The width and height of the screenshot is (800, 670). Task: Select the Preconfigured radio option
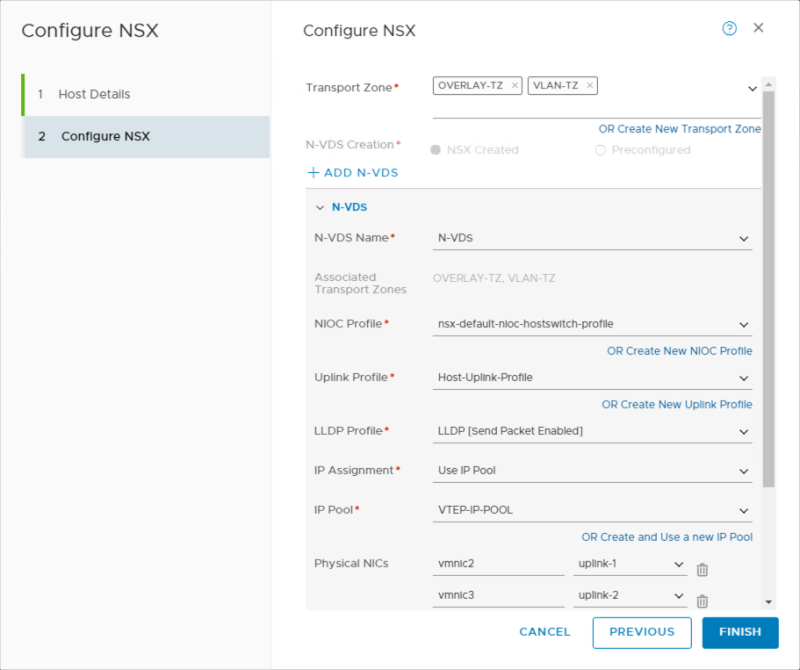click(600, 150)
